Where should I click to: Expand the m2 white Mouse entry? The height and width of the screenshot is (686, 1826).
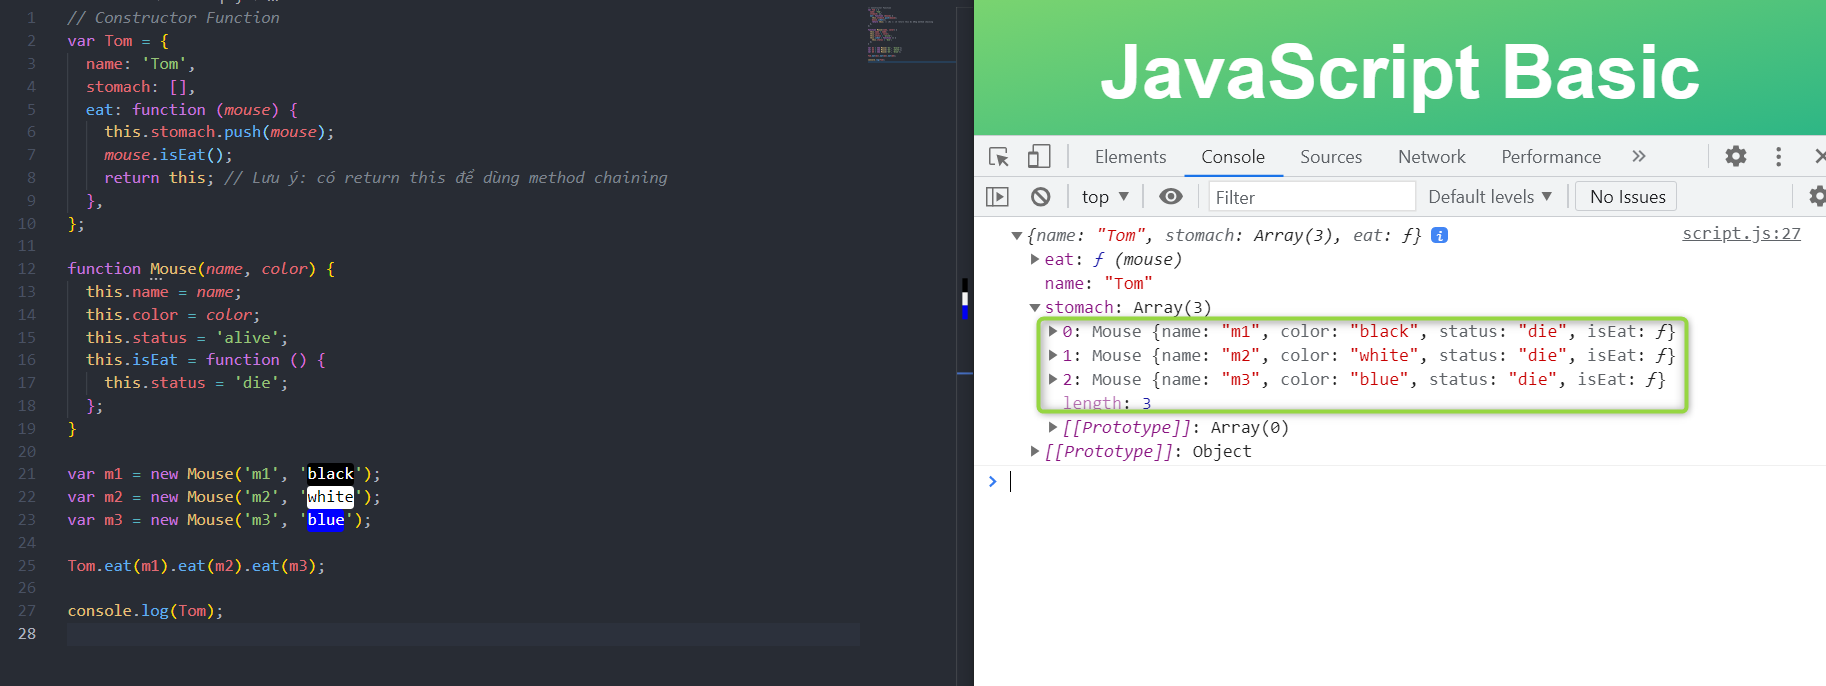[1053, 356]
